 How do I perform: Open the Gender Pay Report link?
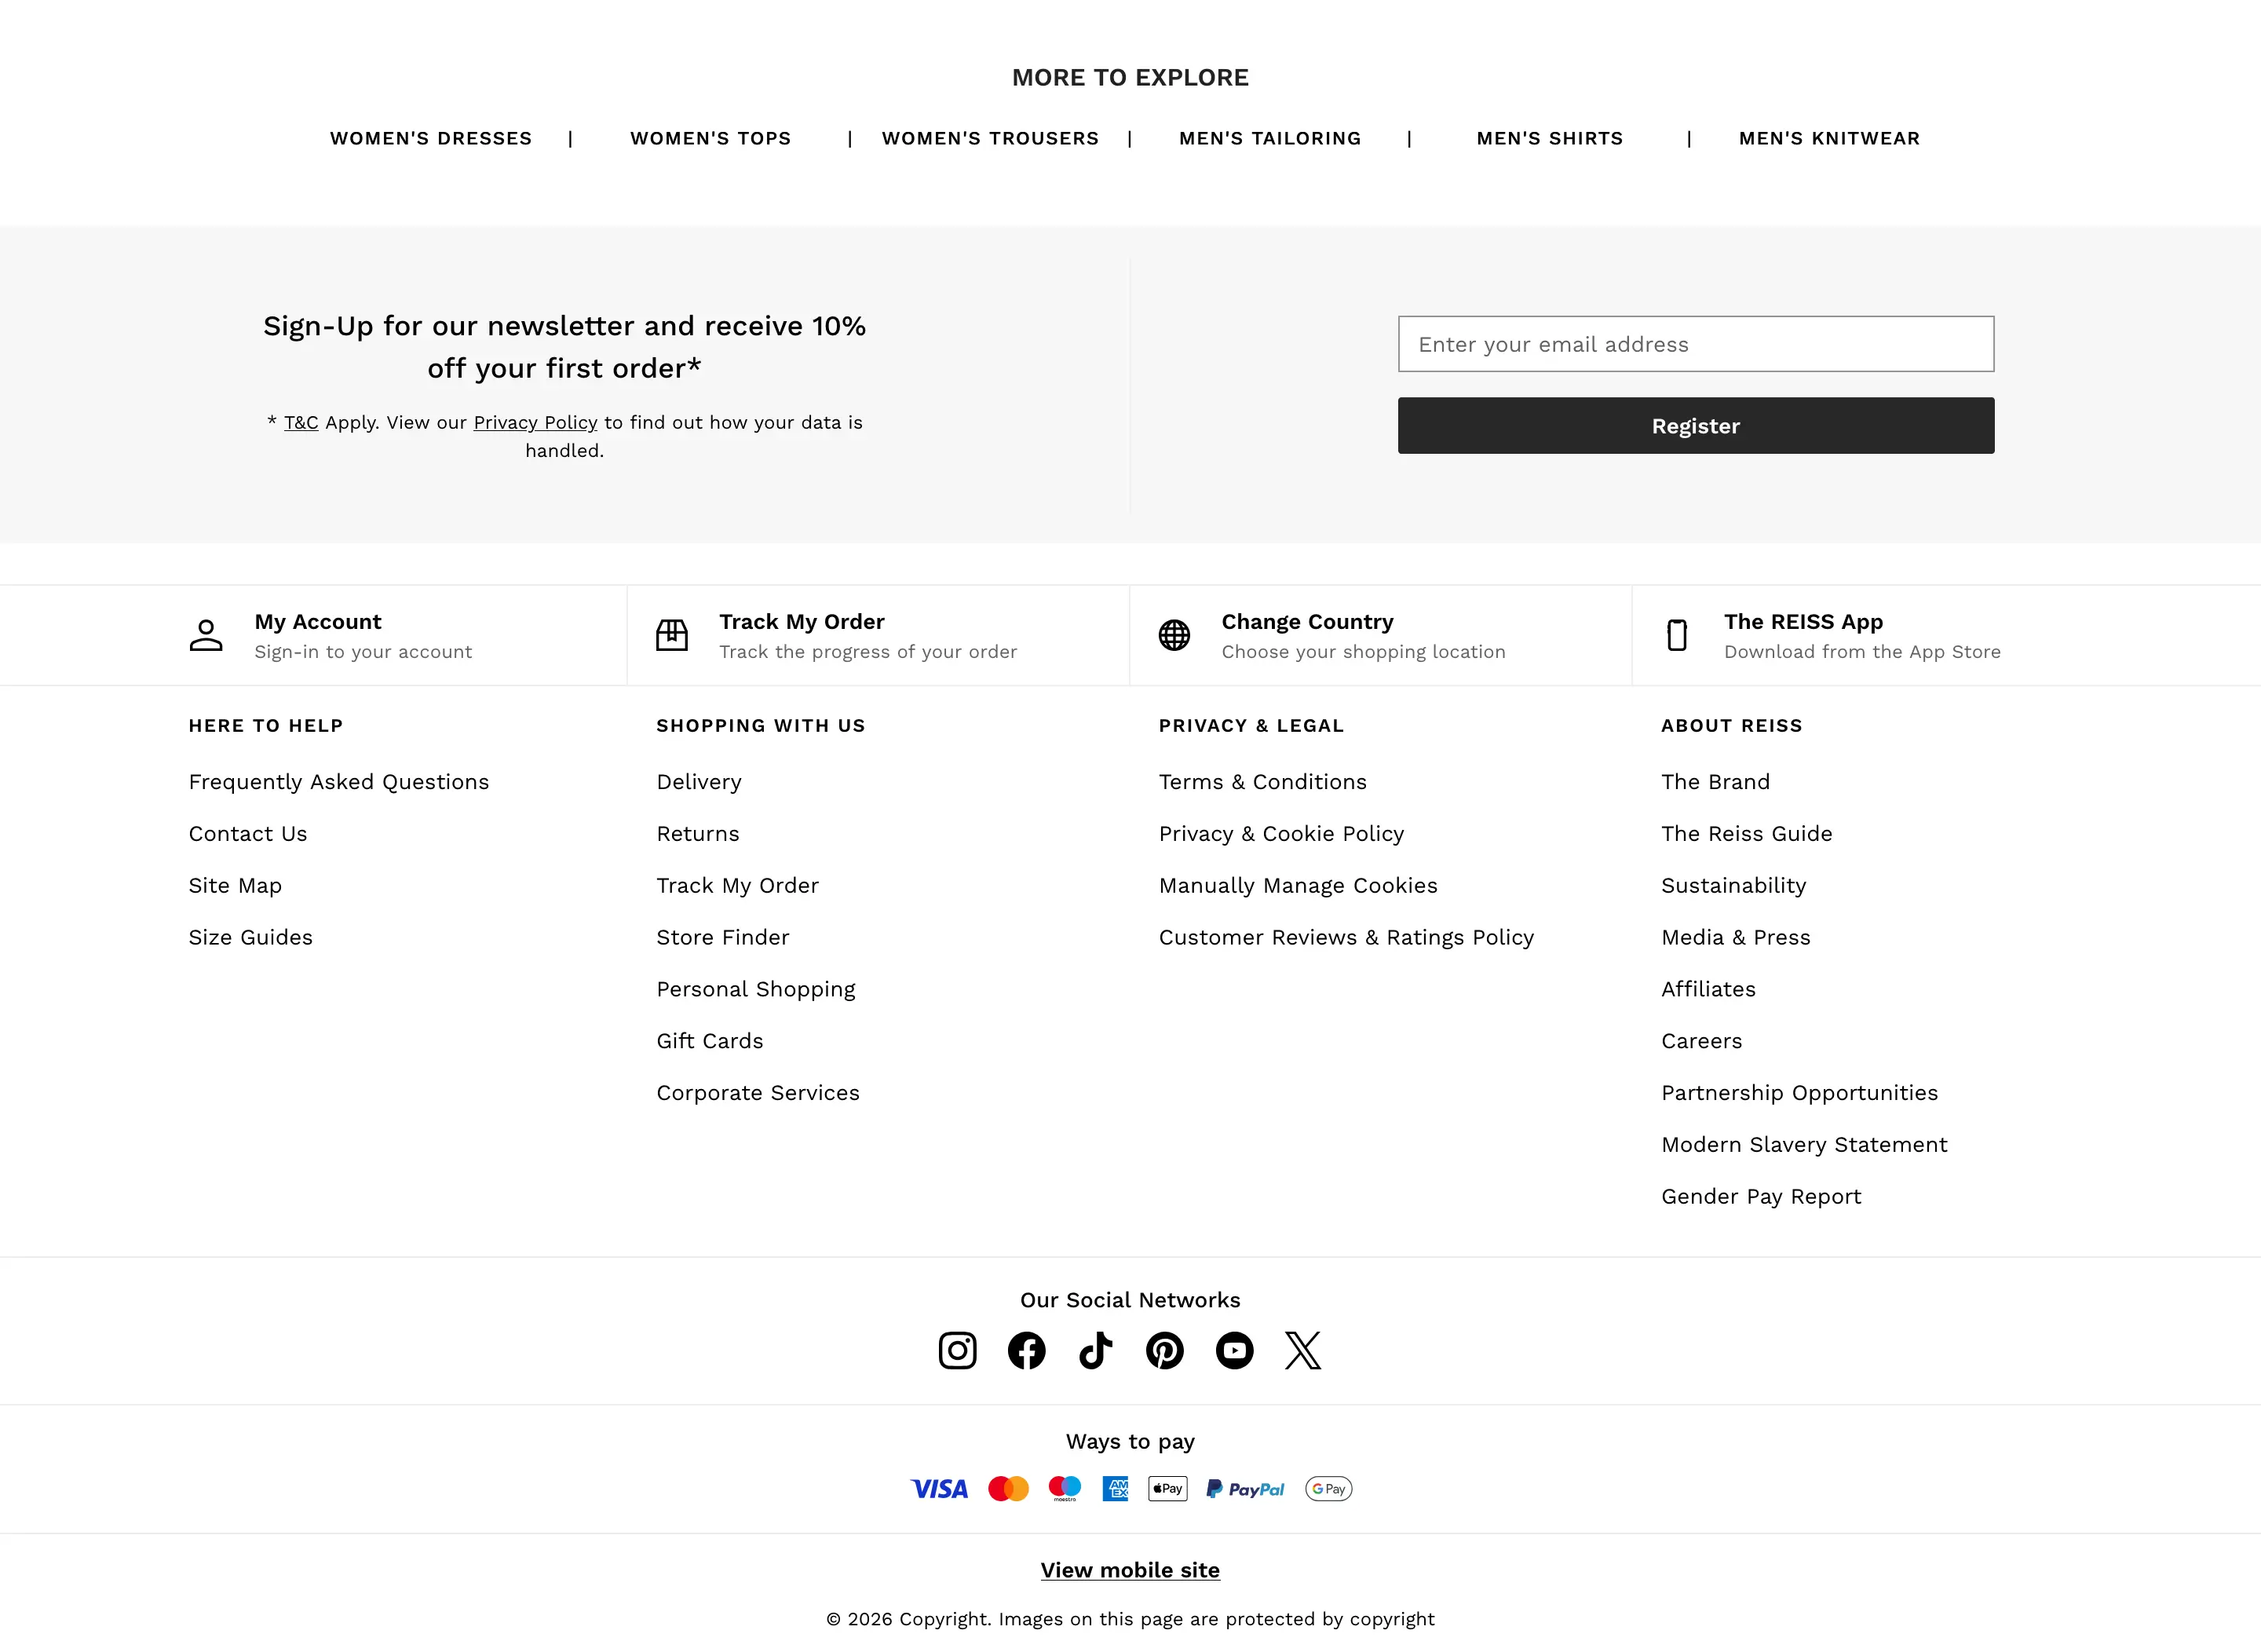[x=1762, y=1197]
